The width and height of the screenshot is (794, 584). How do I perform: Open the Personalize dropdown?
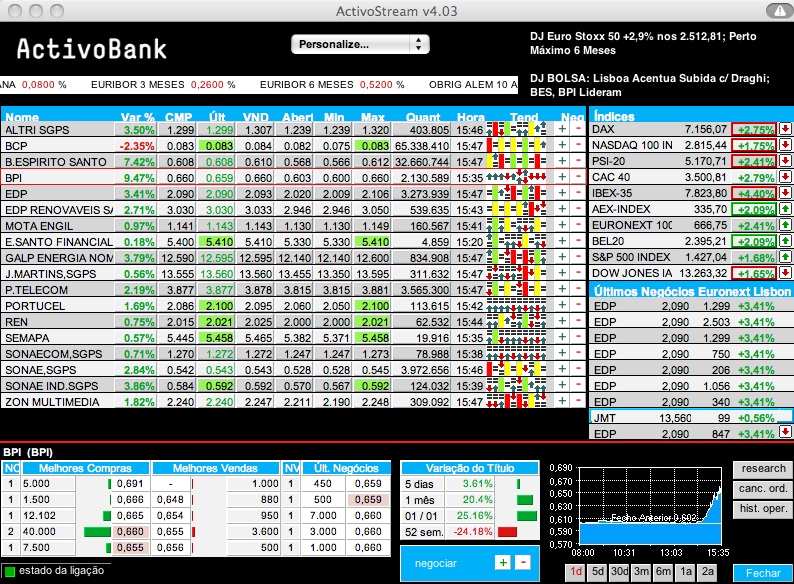(x=360, y=44)
